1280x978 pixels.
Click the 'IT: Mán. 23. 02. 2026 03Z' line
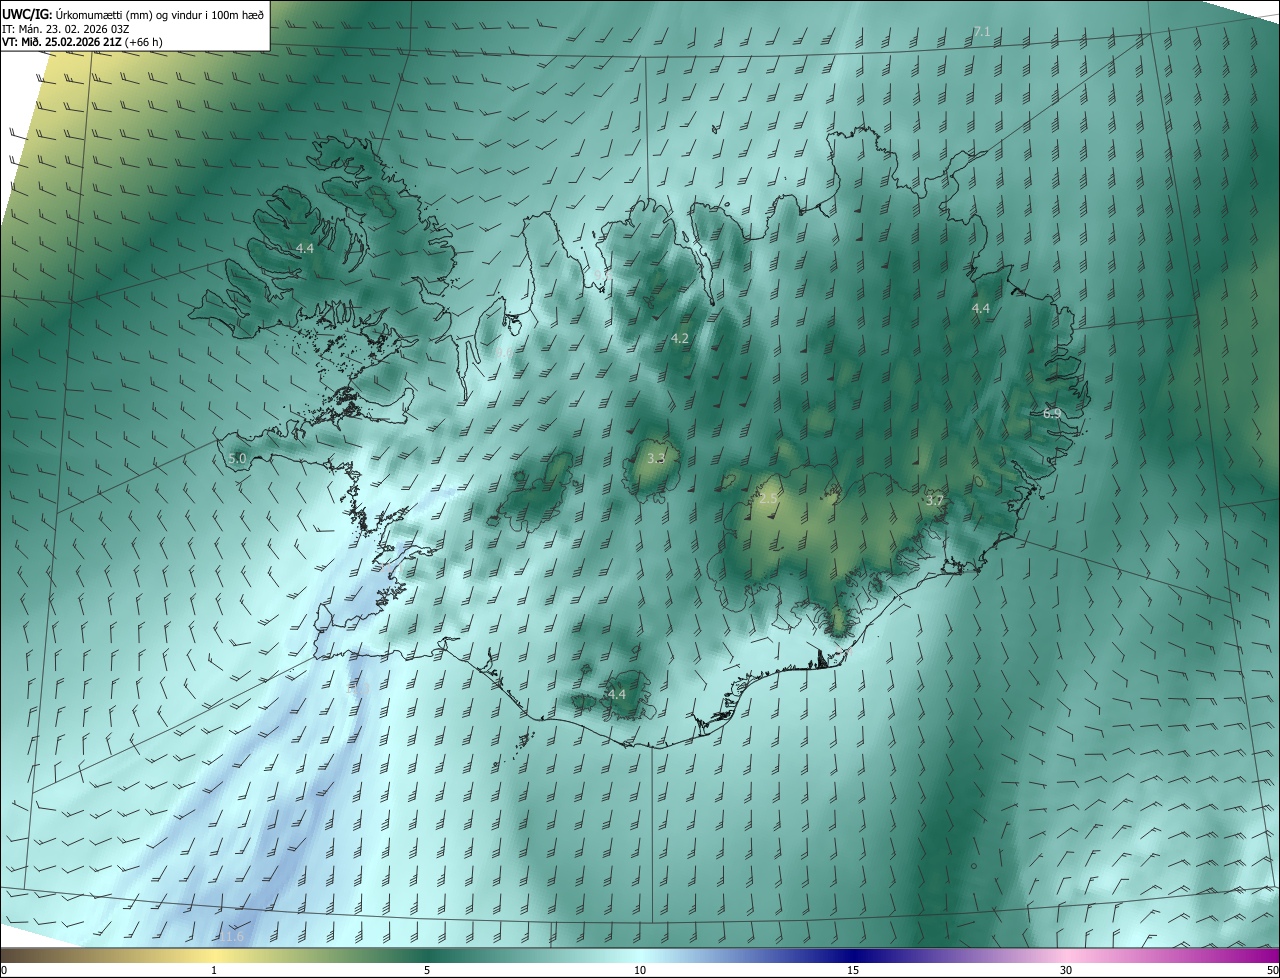[x=65, y=28]
